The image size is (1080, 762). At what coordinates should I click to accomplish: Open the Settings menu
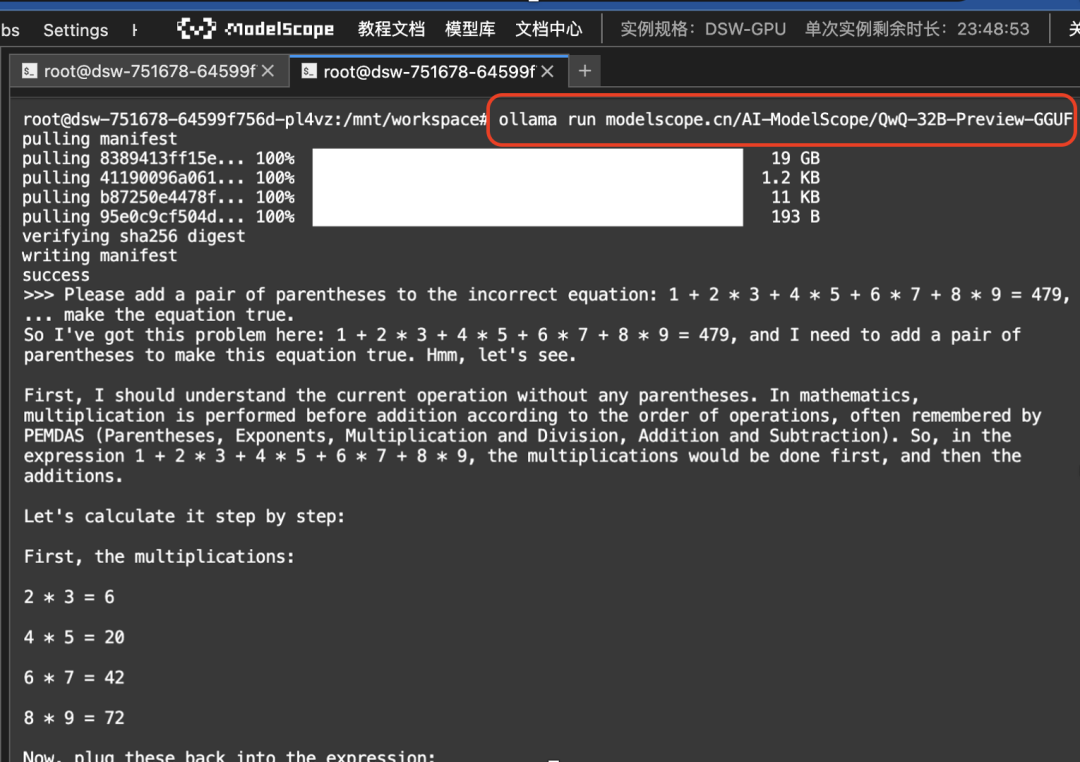pos(75,30)
